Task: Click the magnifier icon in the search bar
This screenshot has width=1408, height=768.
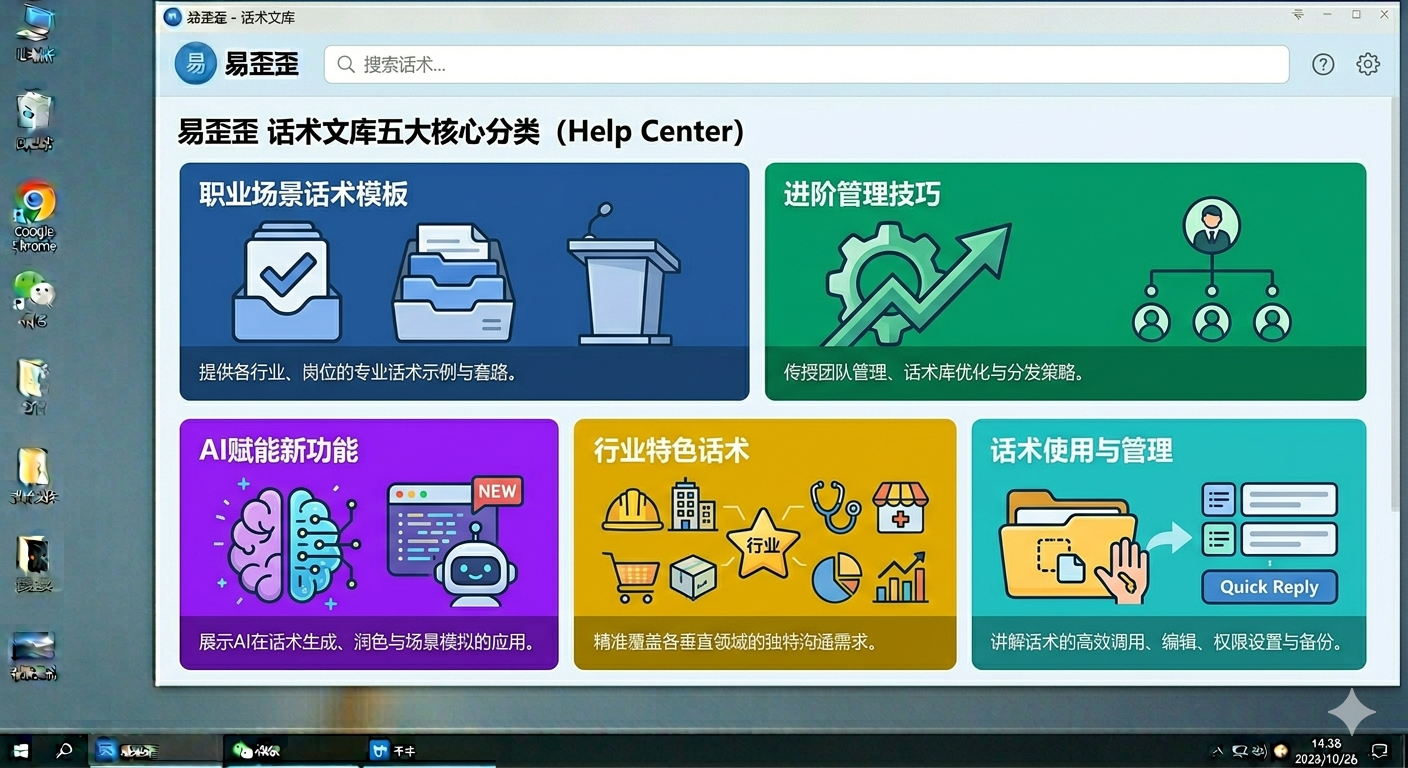Action: (x=344, y=63)
